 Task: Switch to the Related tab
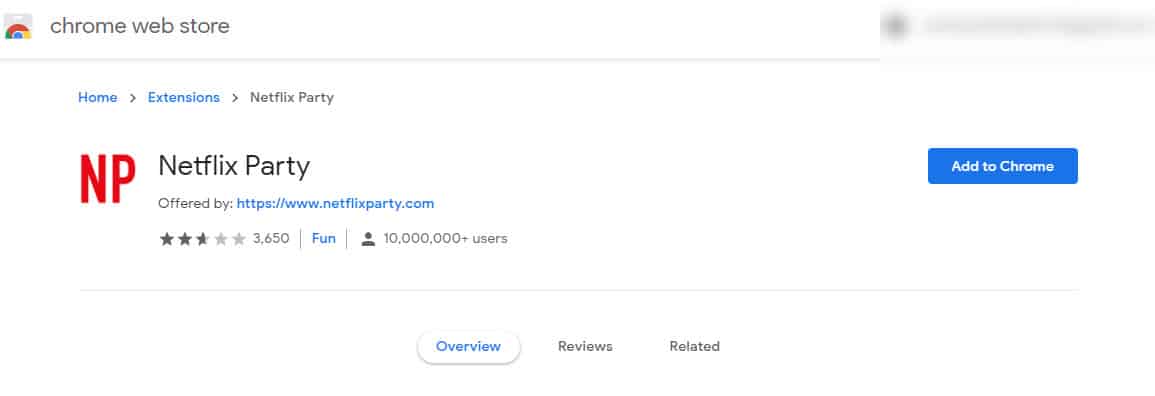coord(695,346)
